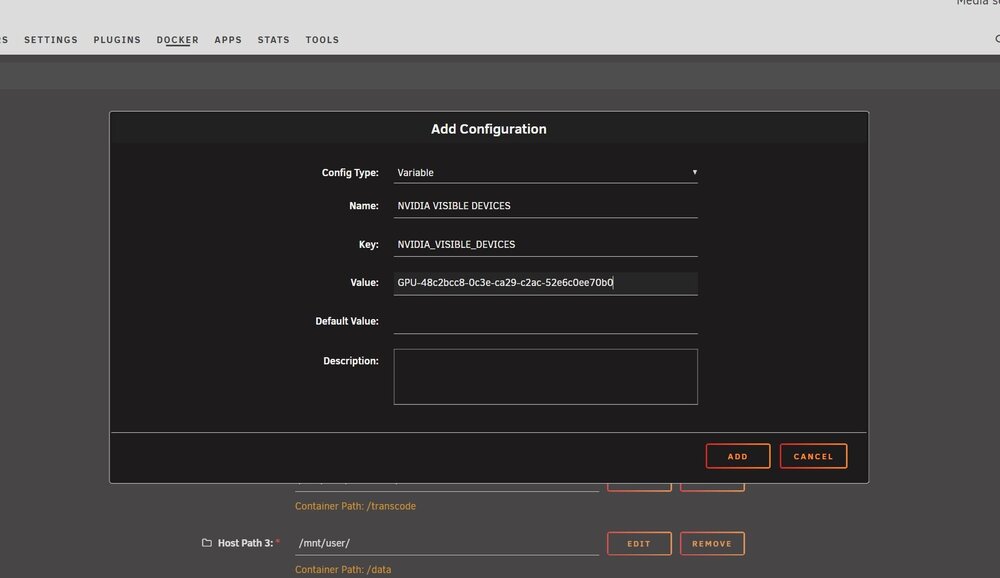Open the SETTINGS menu tab
Screen dimensions: 1000x578
(51, 40)
